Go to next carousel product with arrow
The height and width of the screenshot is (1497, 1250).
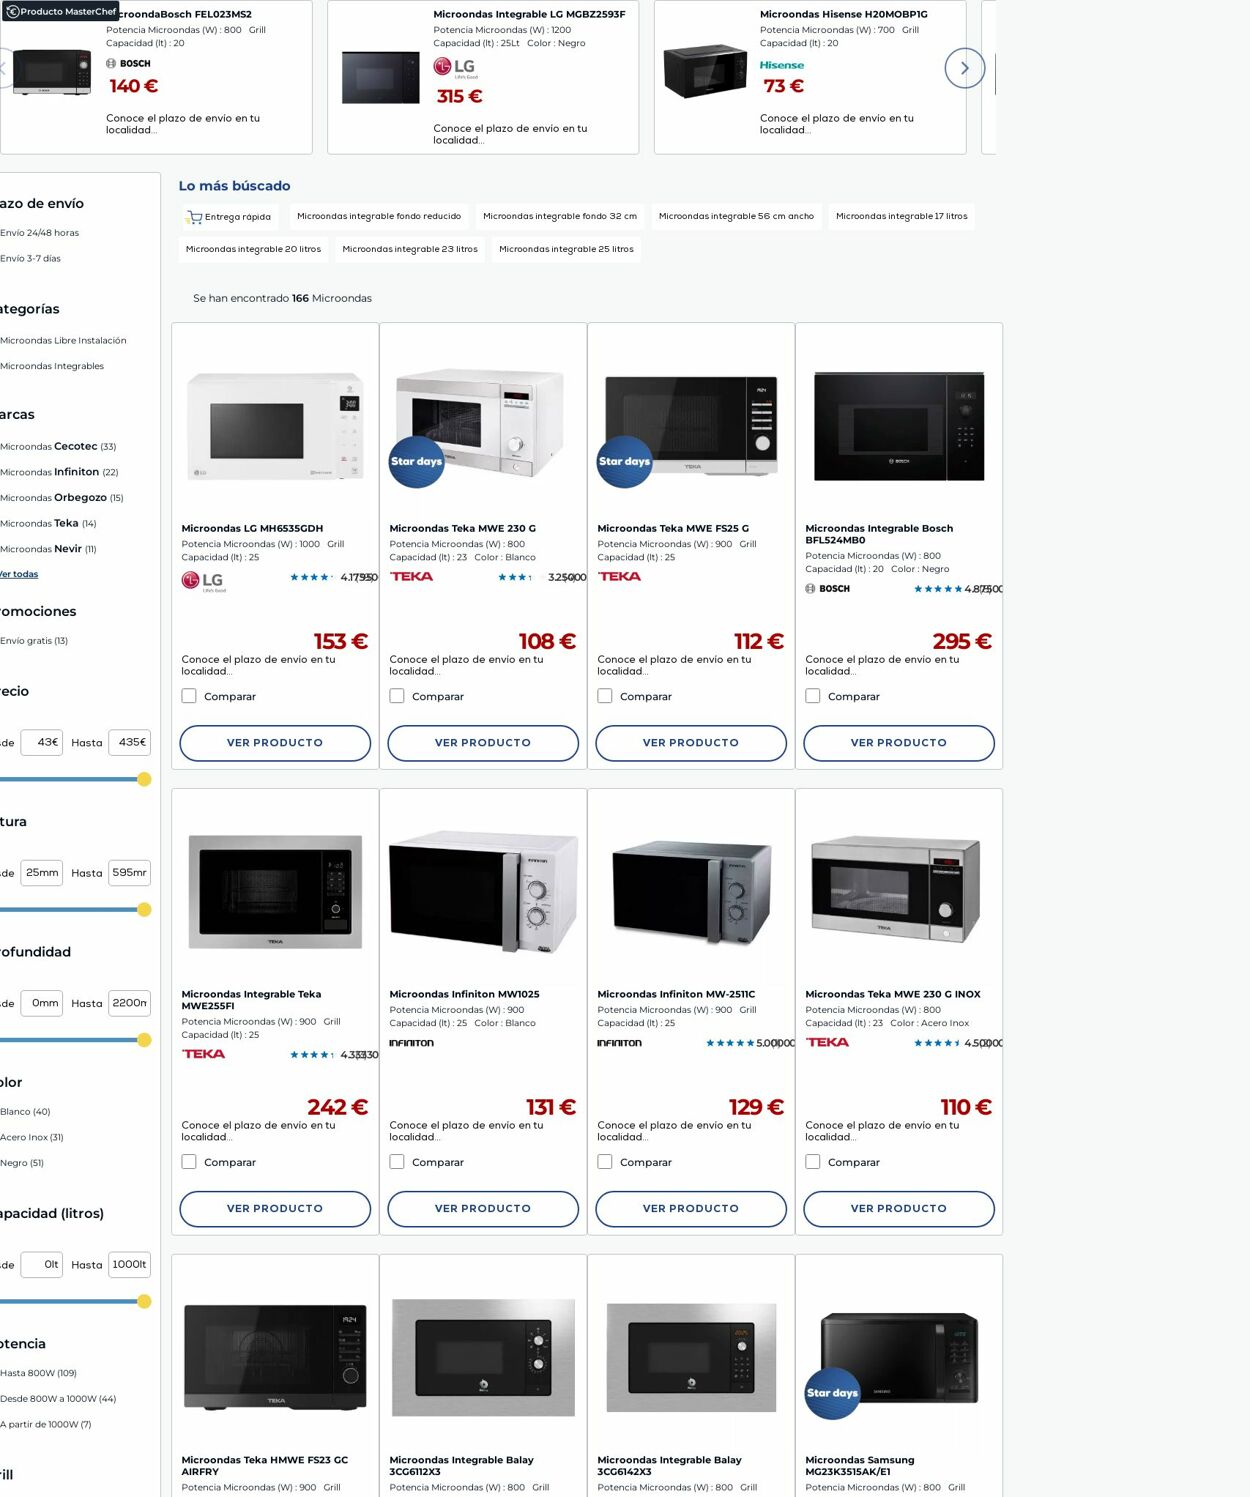point(964,68)
